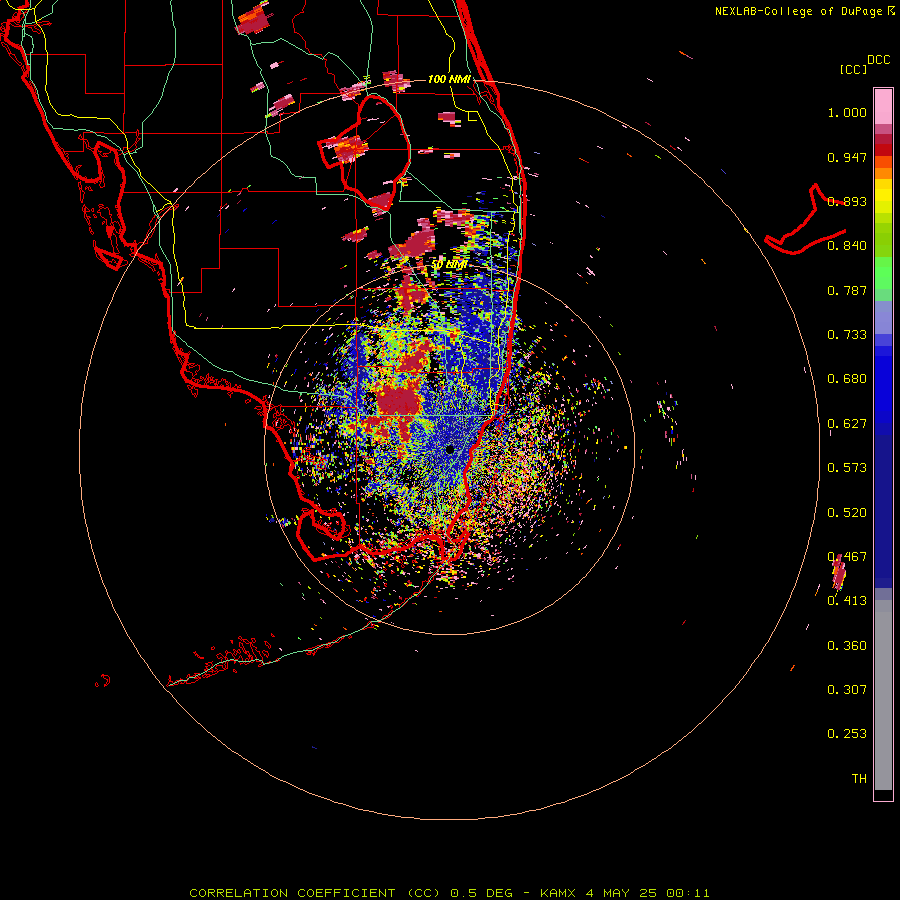Select the 0.840 scale value
This screenshot has height=900, width=900.
pyautogui.click(x=847, y=246)
